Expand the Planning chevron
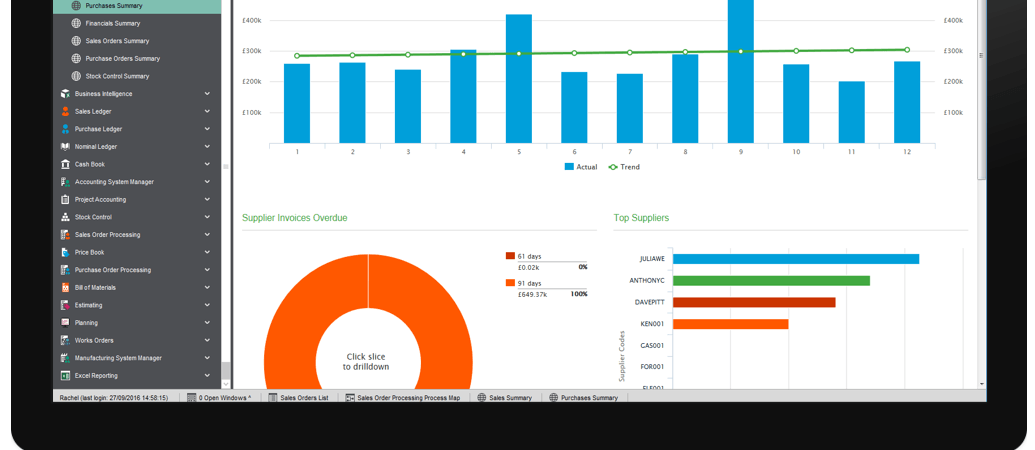 pyautogui.click(x=207, y=323)
